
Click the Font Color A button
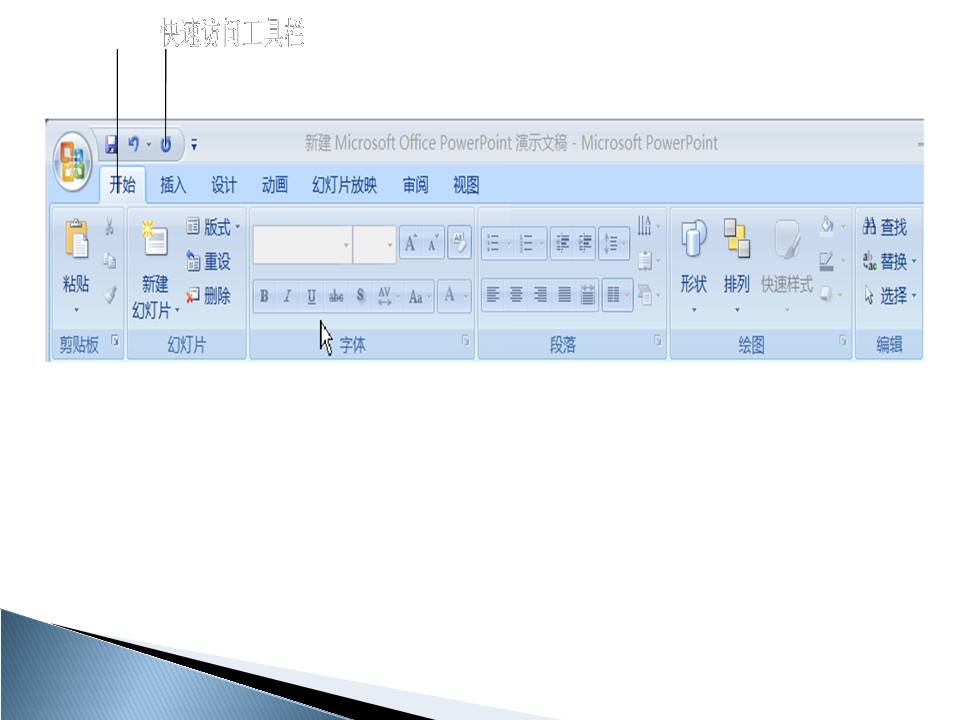coord(449,296)
